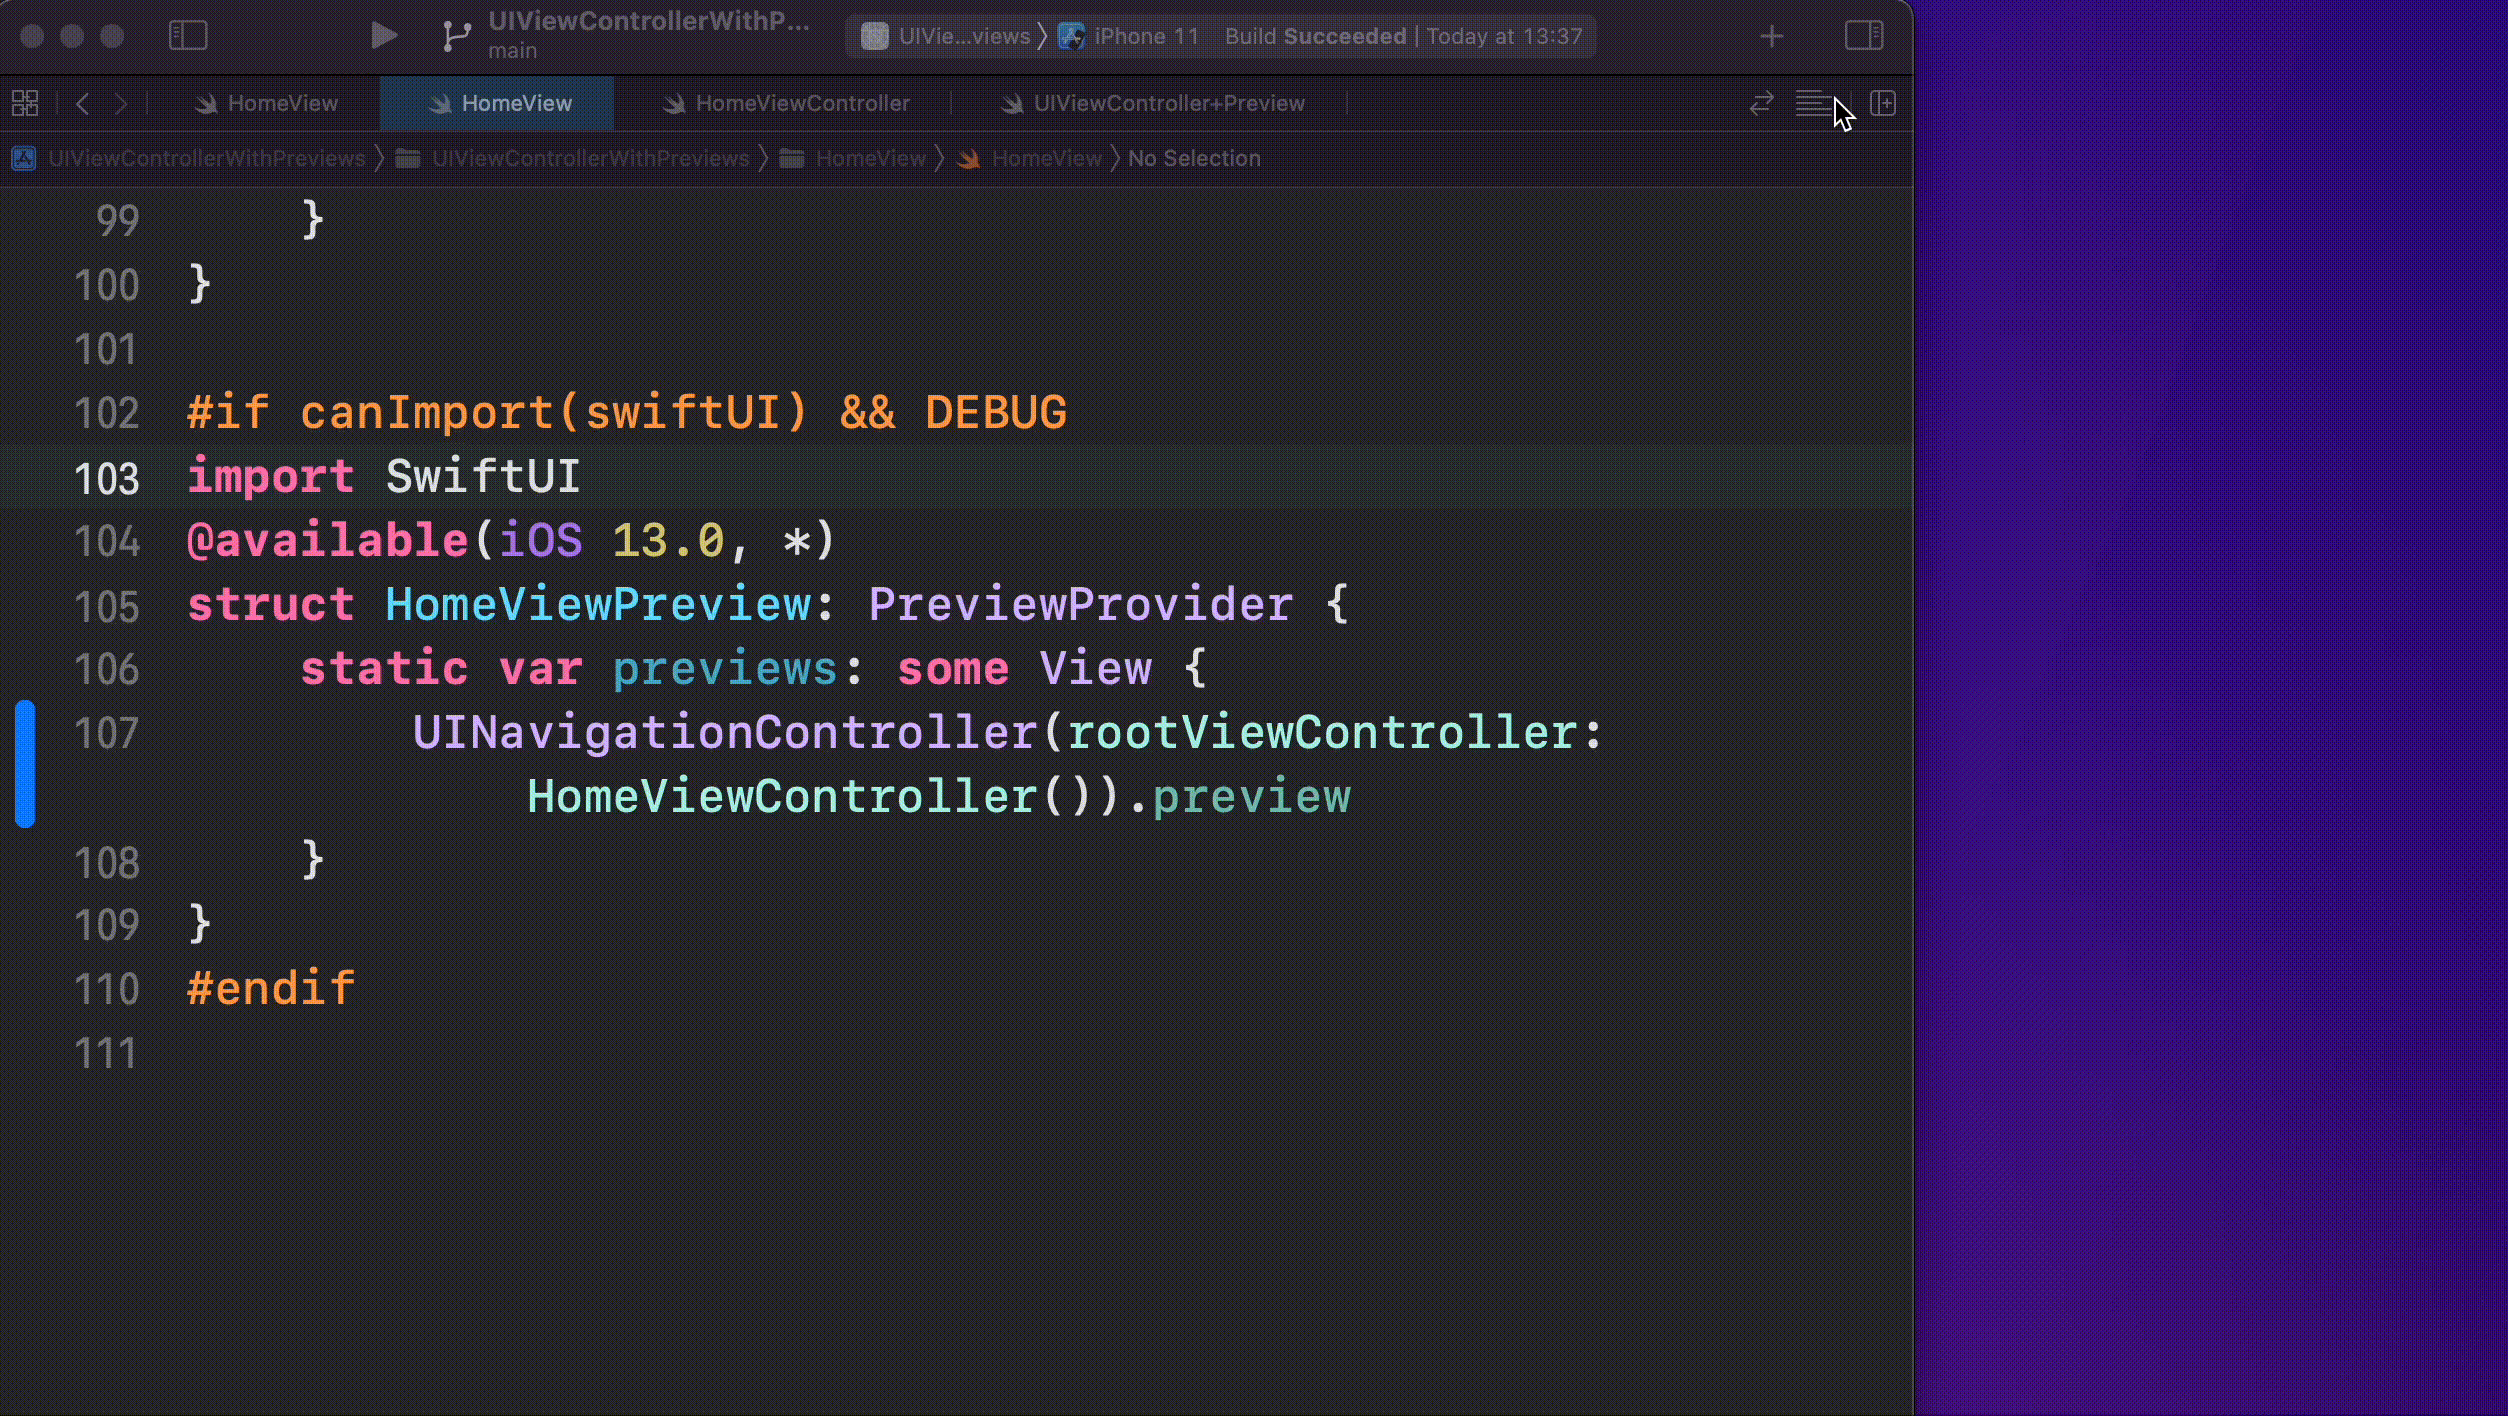Click 'UINavigationController' in code
This screenshot has width=2508, height=1416.
(x=725, y=732)
